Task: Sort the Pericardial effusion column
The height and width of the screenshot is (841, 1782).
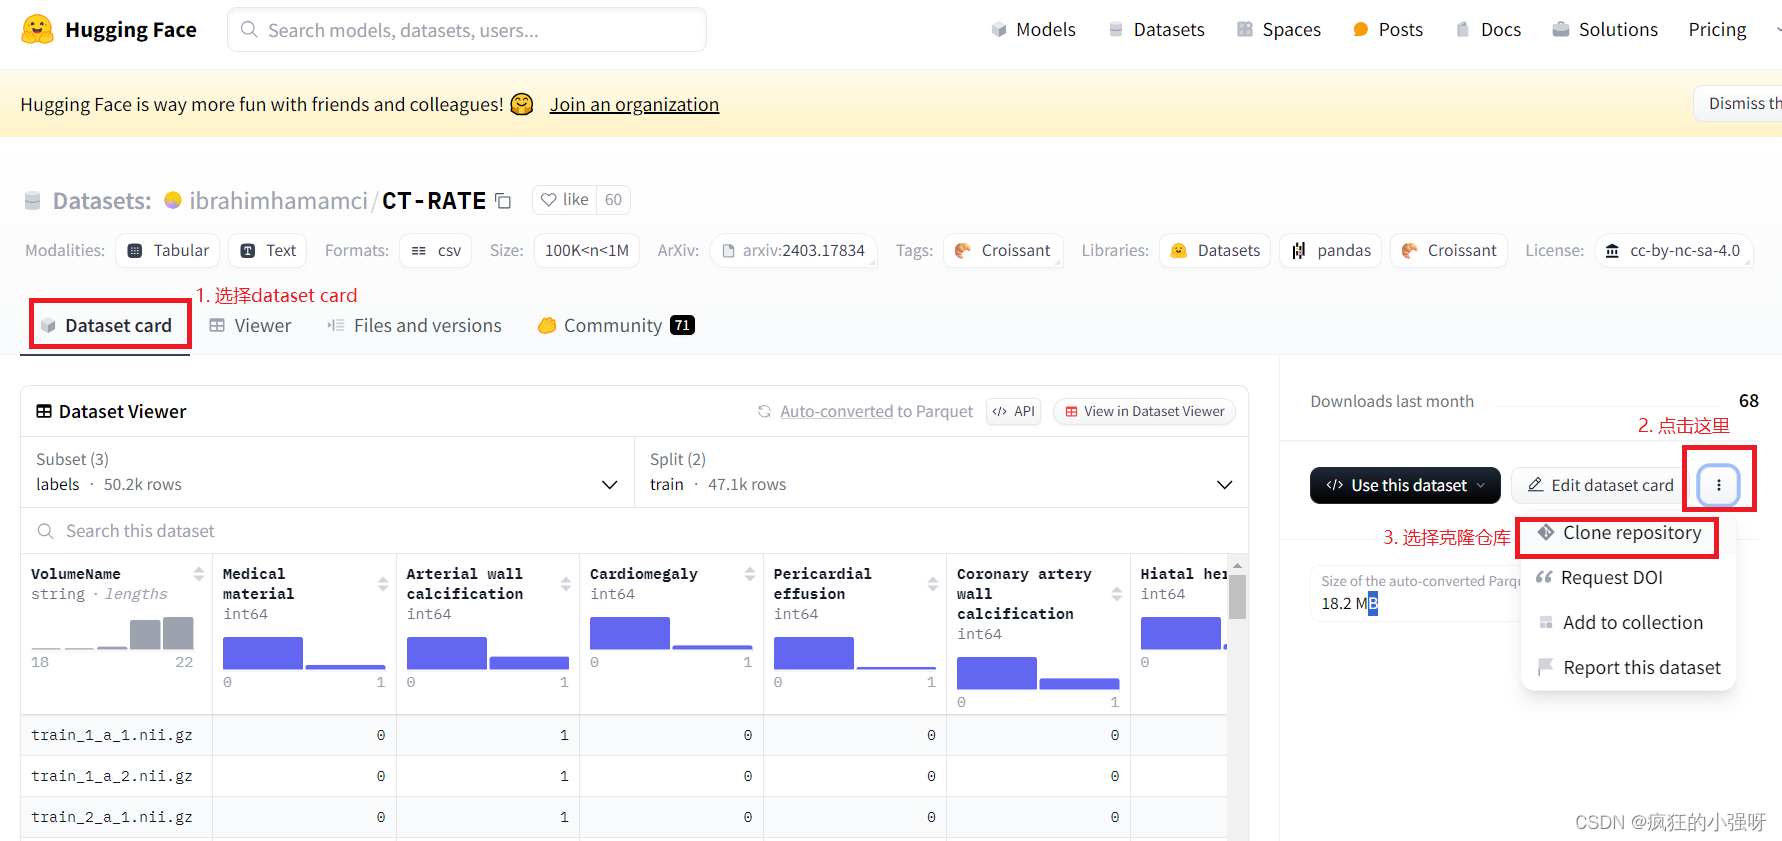Action: click(x=933, y=584)
